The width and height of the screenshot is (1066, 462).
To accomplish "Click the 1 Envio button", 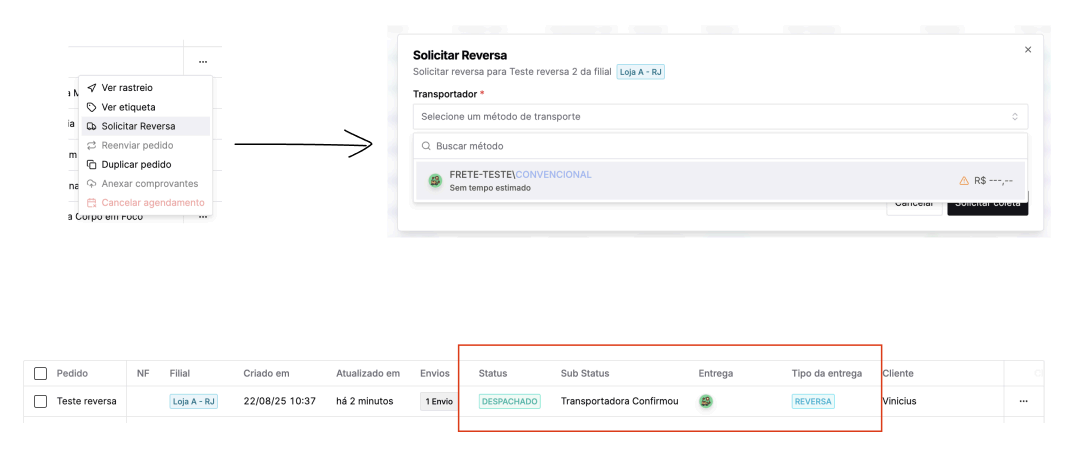I will pos(439,402).
